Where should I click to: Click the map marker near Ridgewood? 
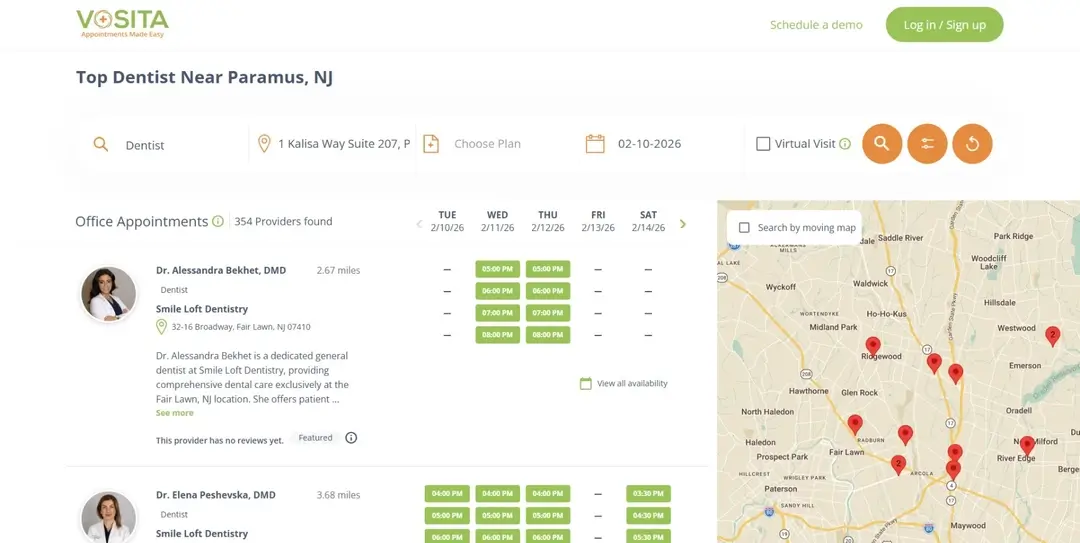point(873,345)
